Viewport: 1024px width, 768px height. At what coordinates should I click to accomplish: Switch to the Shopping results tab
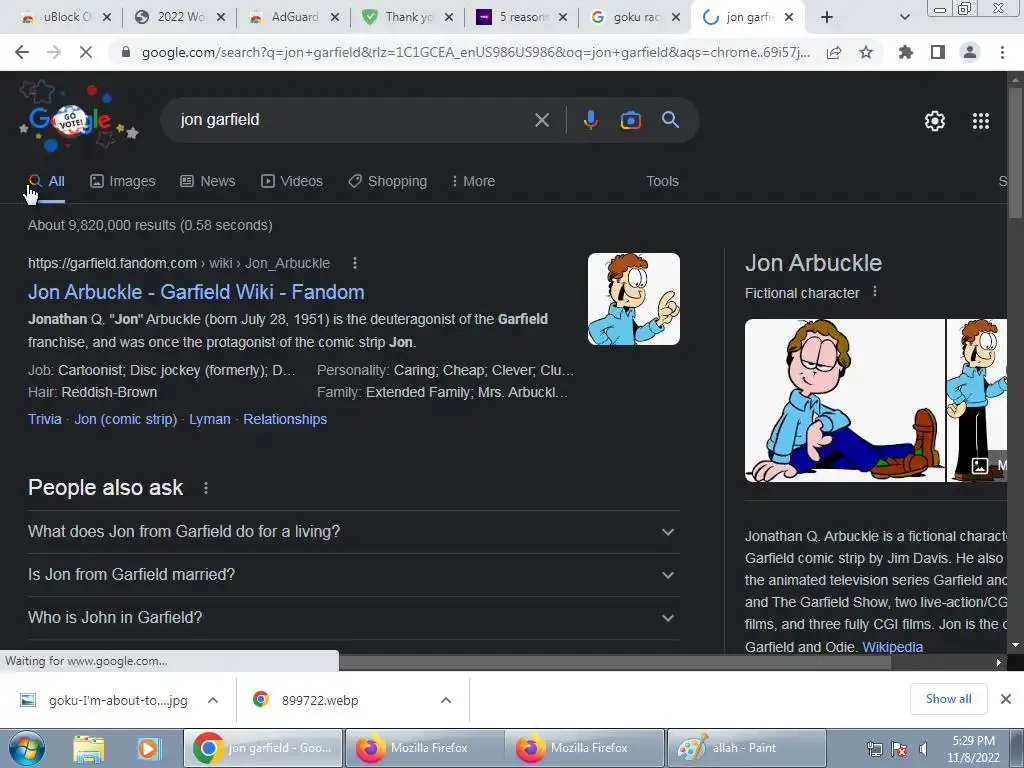pyautogui.click(x=387, y=181)
